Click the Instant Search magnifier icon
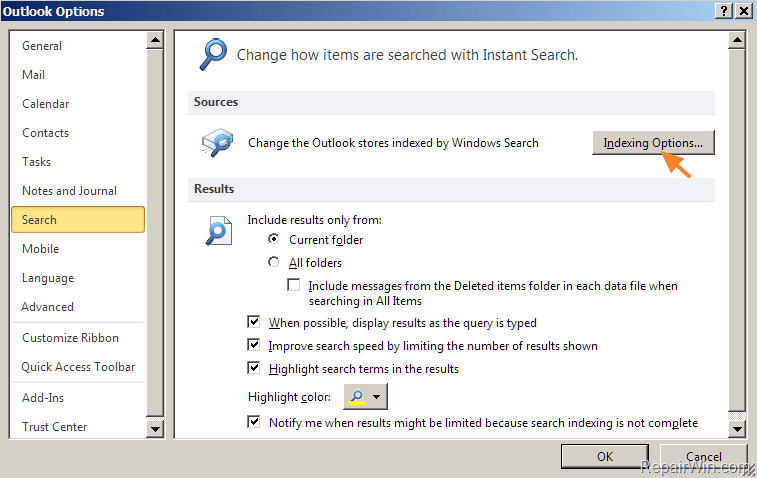 213,54
